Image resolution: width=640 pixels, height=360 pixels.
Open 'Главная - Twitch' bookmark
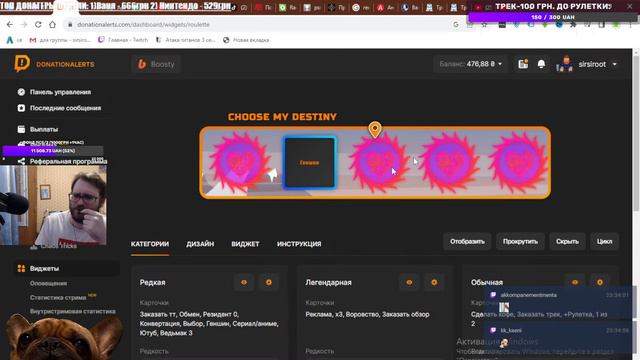point(123,40)
